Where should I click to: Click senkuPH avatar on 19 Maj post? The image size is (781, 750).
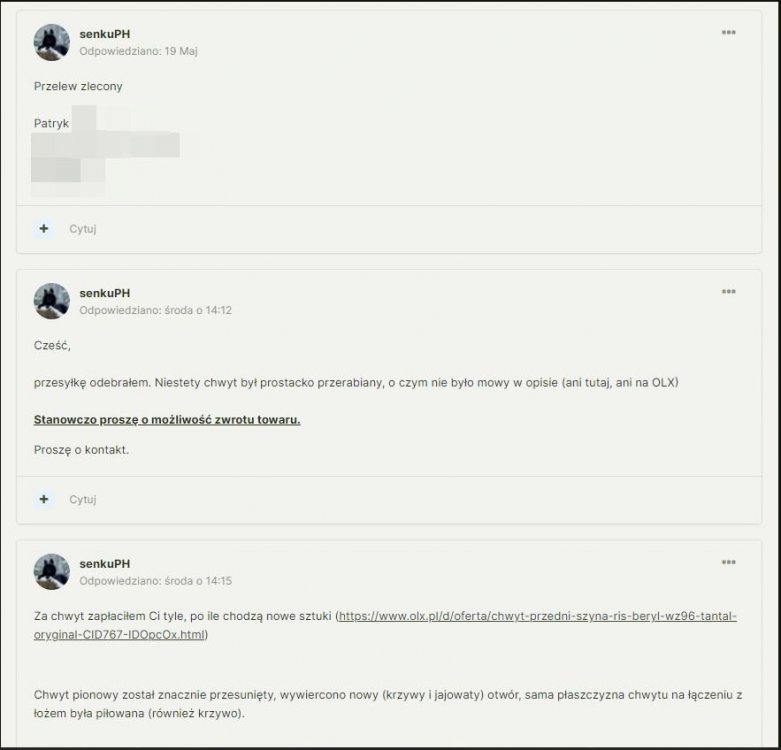tap(52, 42)
